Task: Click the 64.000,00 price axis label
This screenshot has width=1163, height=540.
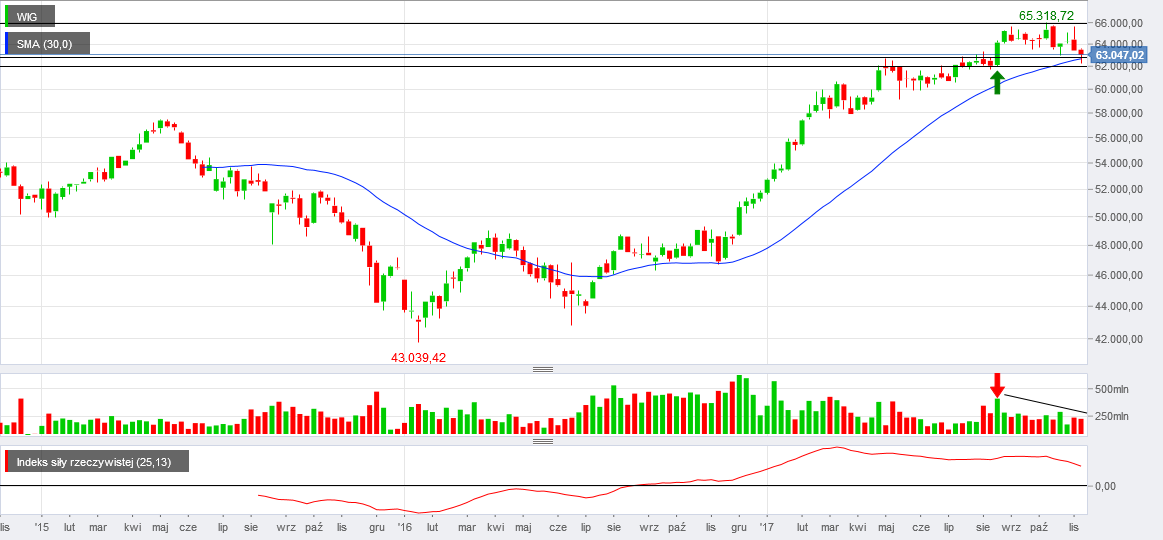Action: tap(1120, 44)
